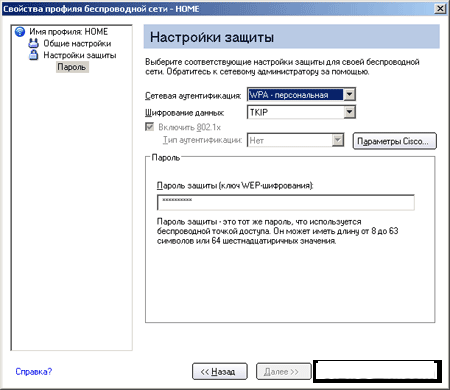
Task: Expand the Сетевая аутентификация dropdown arrow
Action: tap(349, 95)
